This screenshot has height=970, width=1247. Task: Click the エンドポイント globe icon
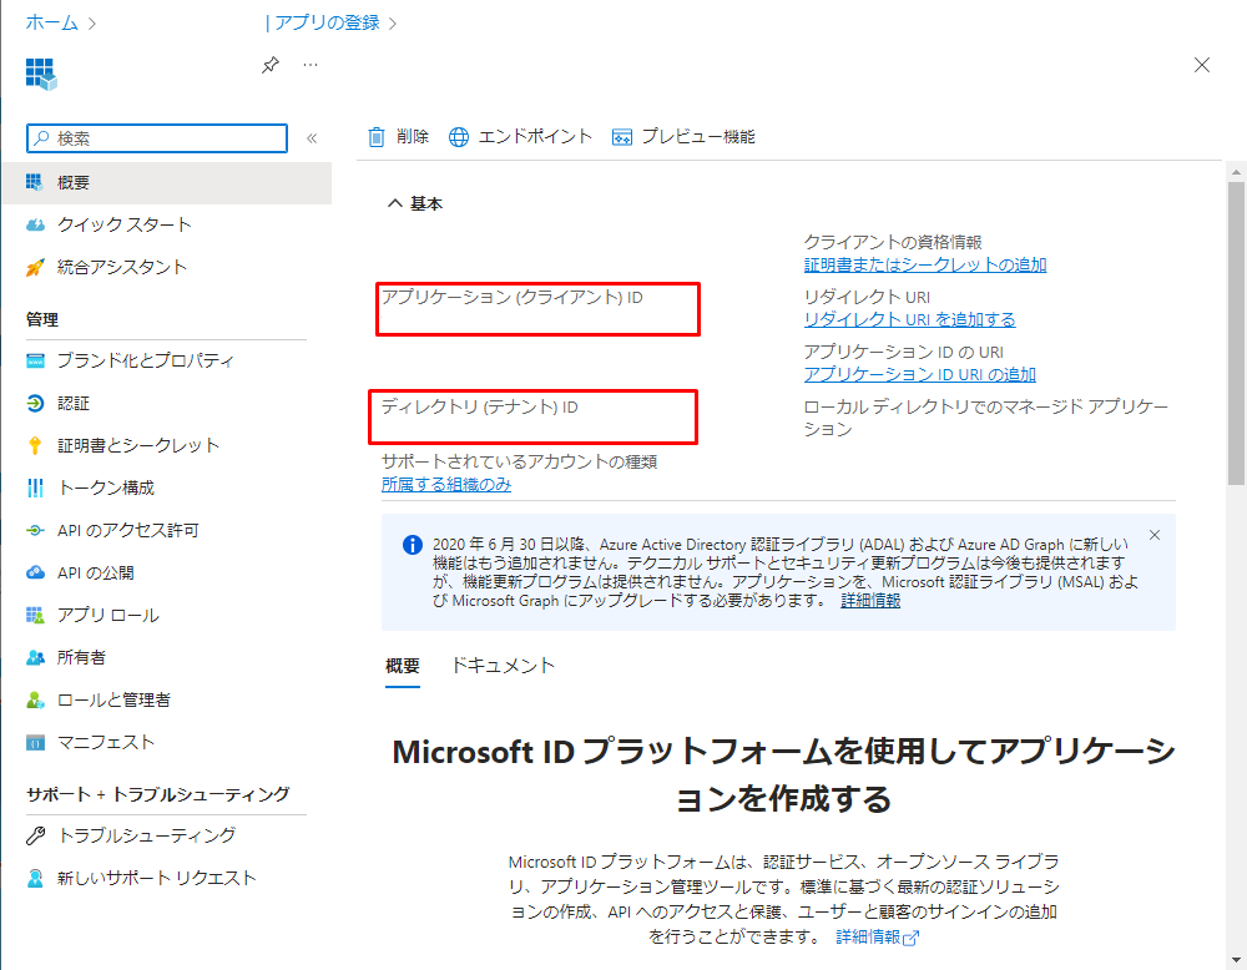point(458,137)
